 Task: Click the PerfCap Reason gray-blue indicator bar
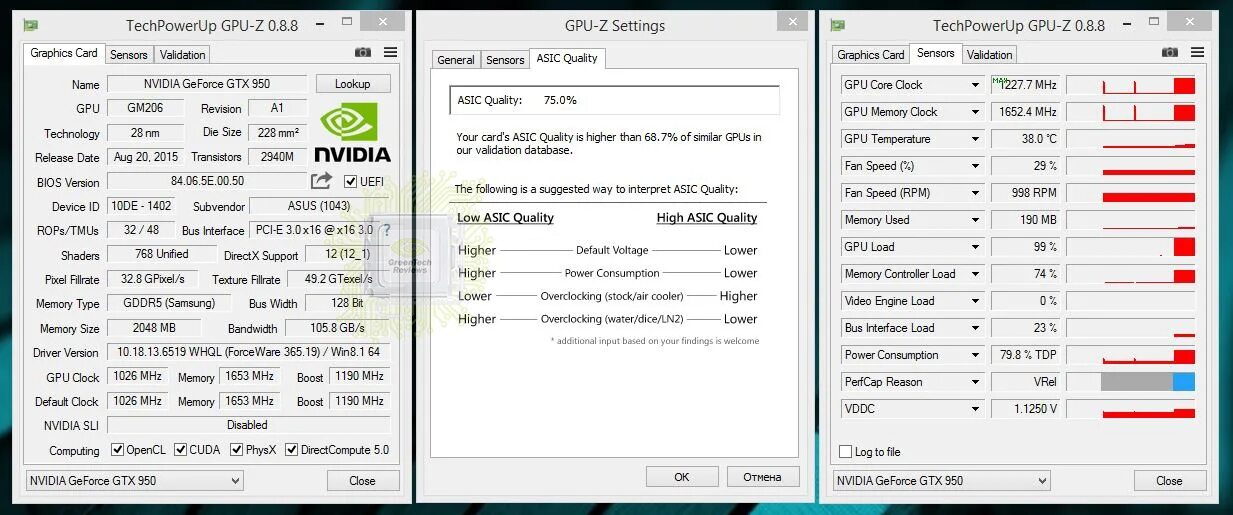click(1131, 382)
